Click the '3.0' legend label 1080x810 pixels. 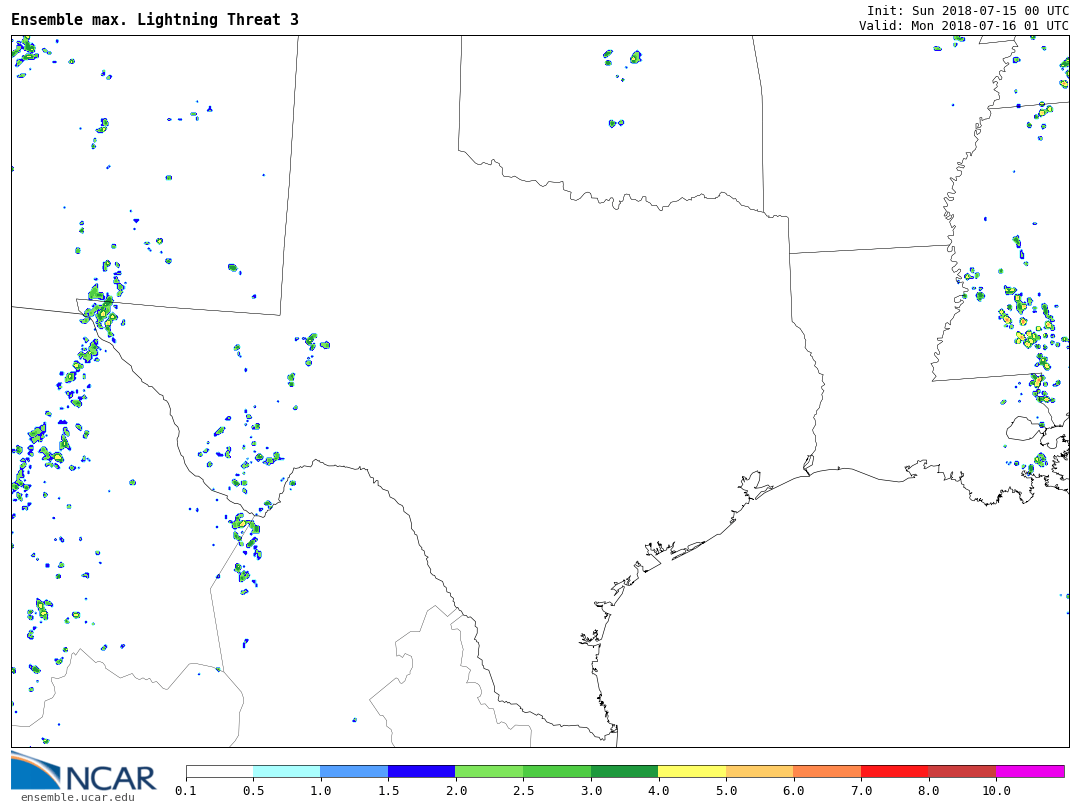[591, 790]
